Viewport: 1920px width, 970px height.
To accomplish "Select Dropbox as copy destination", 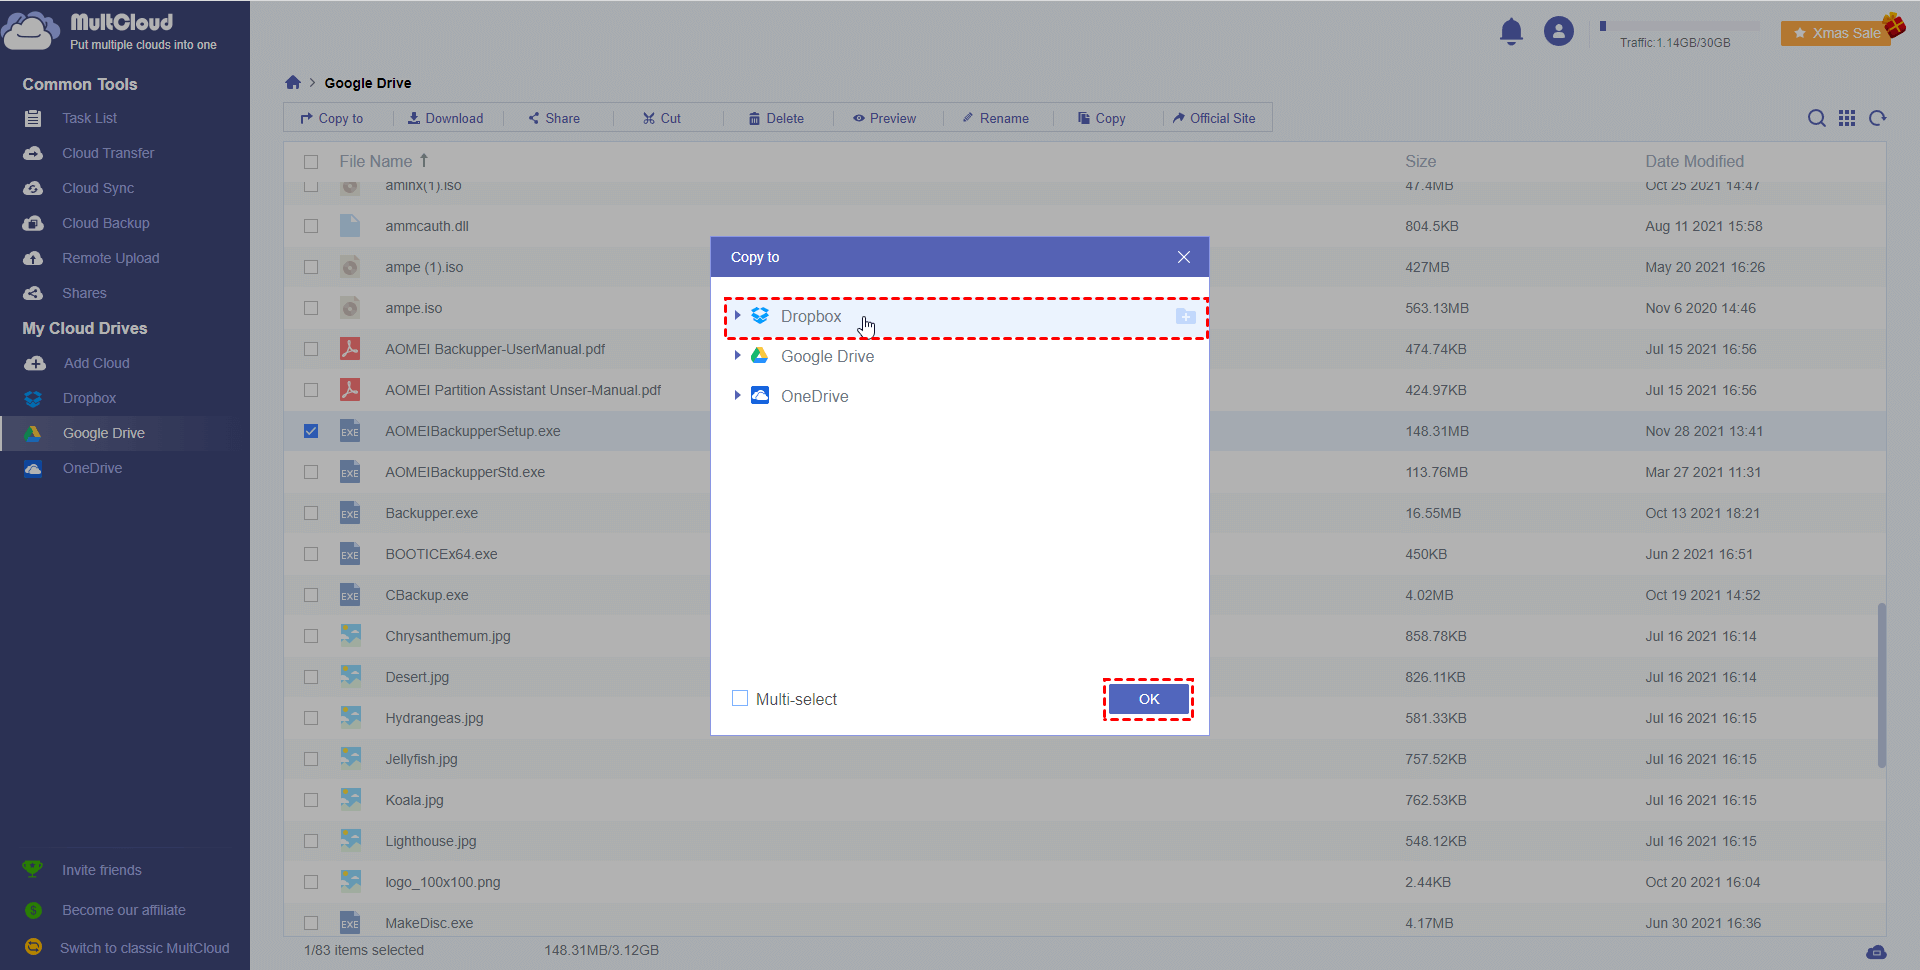I will point(966,316).
